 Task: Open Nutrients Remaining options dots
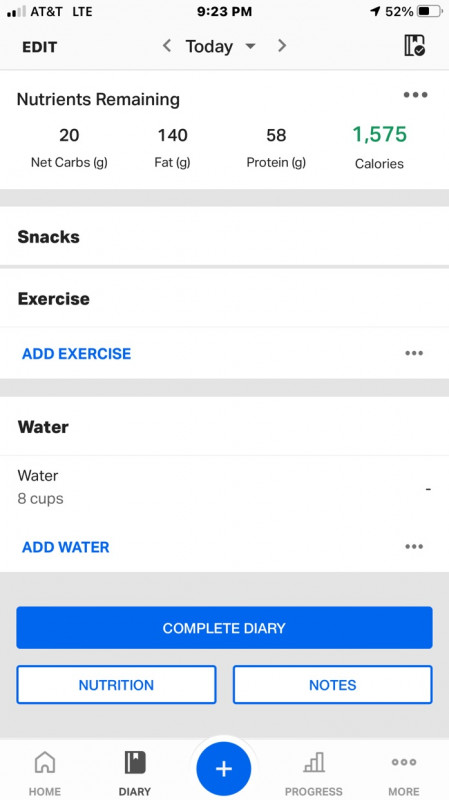pos(415,95)
